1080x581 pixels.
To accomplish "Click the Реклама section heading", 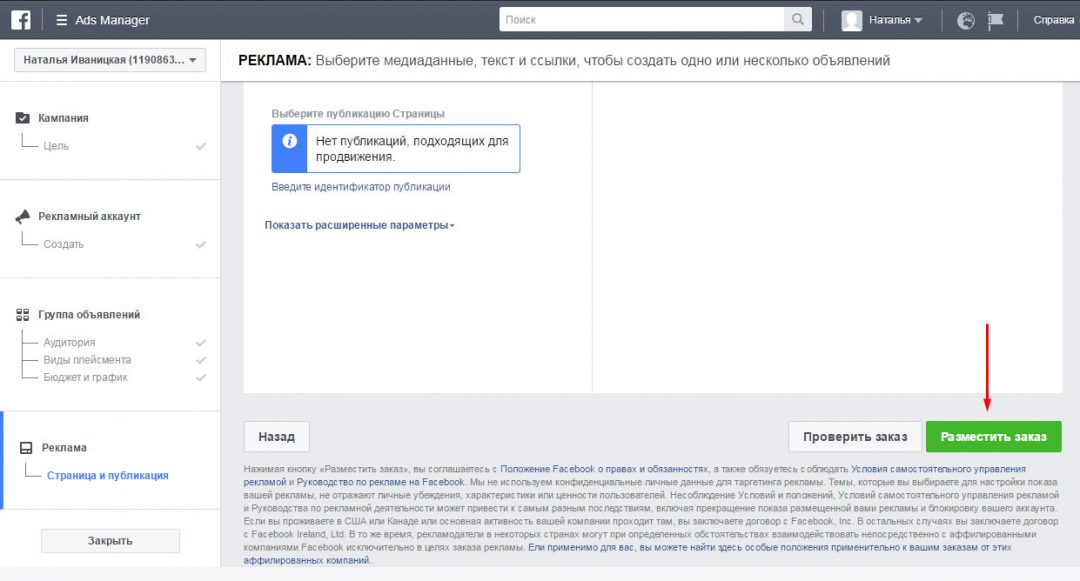I will click(x=64, y=447).
